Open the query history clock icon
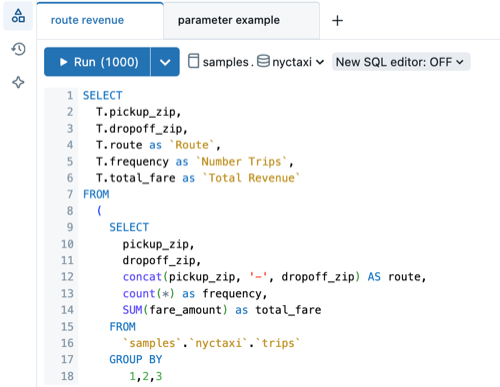Viewport: 500px width, 387px height. [18, 49]
